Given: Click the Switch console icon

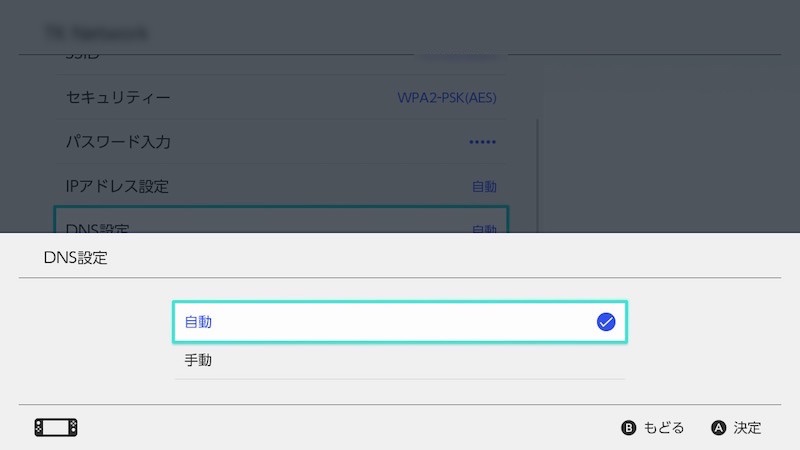Looking at the screenshot, I should (56, 428).
